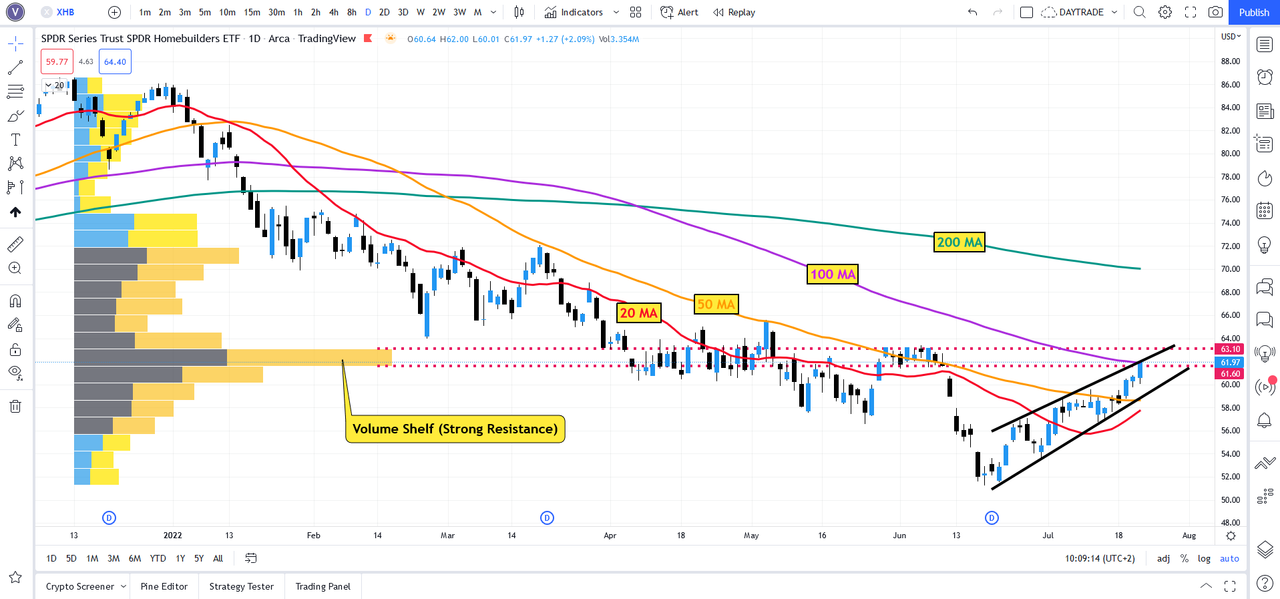Switch to the 4h timeframe

(333, 12)
